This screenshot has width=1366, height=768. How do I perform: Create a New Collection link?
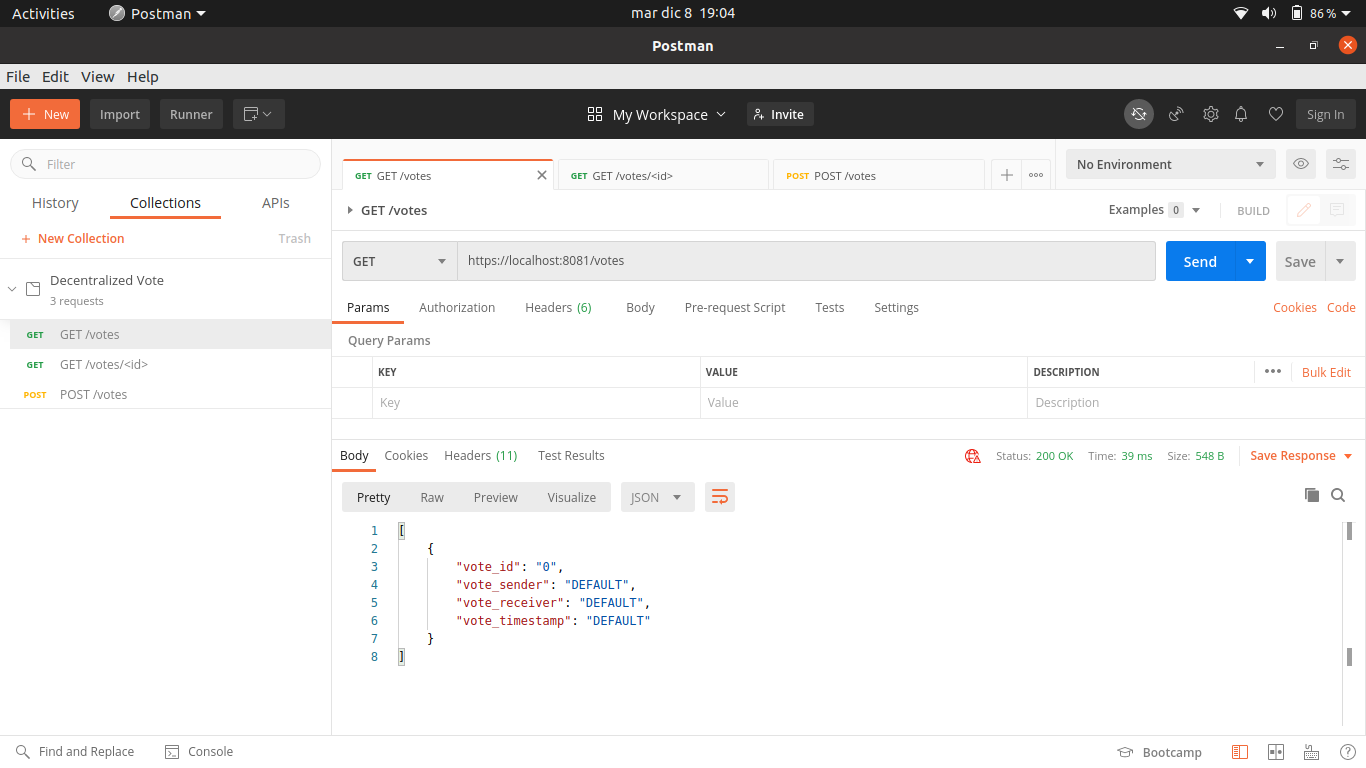coord(73,238)
